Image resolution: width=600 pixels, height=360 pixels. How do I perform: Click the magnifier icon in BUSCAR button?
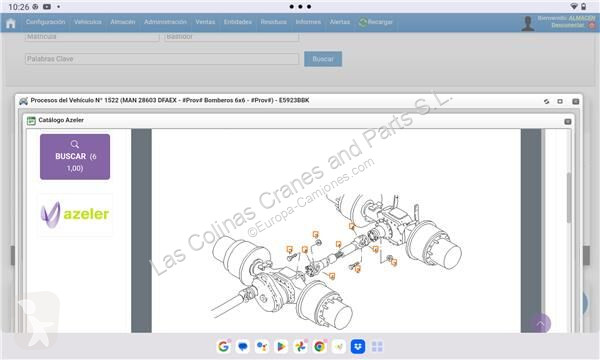pos(75,144)
